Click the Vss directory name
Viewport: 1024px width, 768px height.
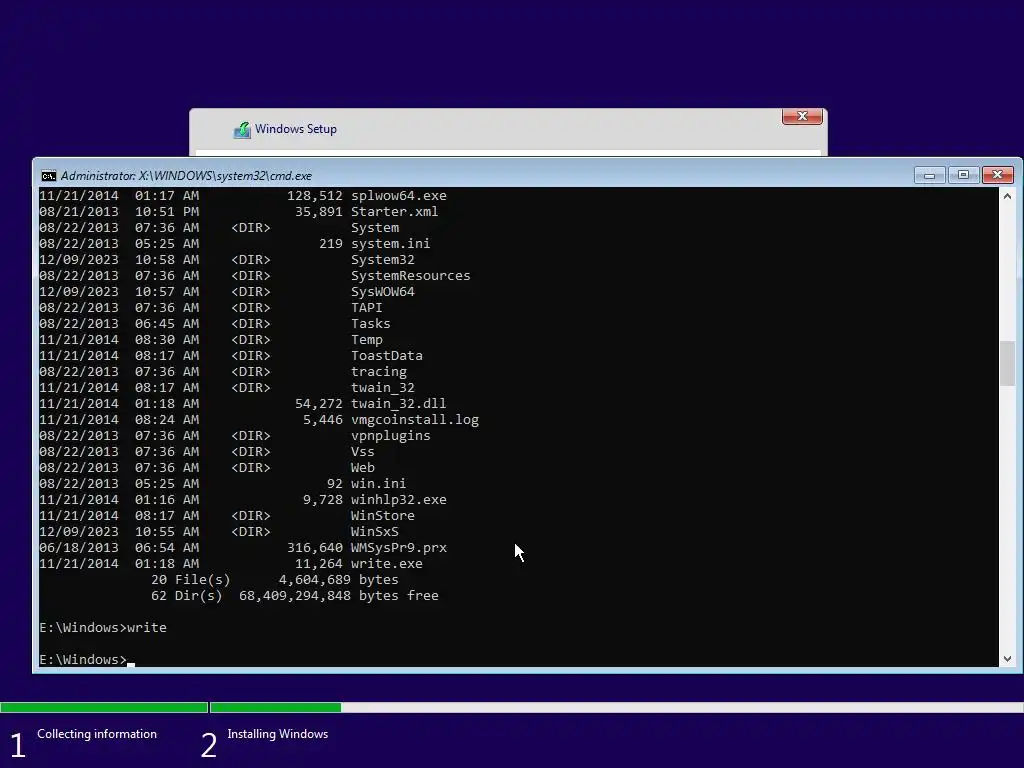click(362, 451)
